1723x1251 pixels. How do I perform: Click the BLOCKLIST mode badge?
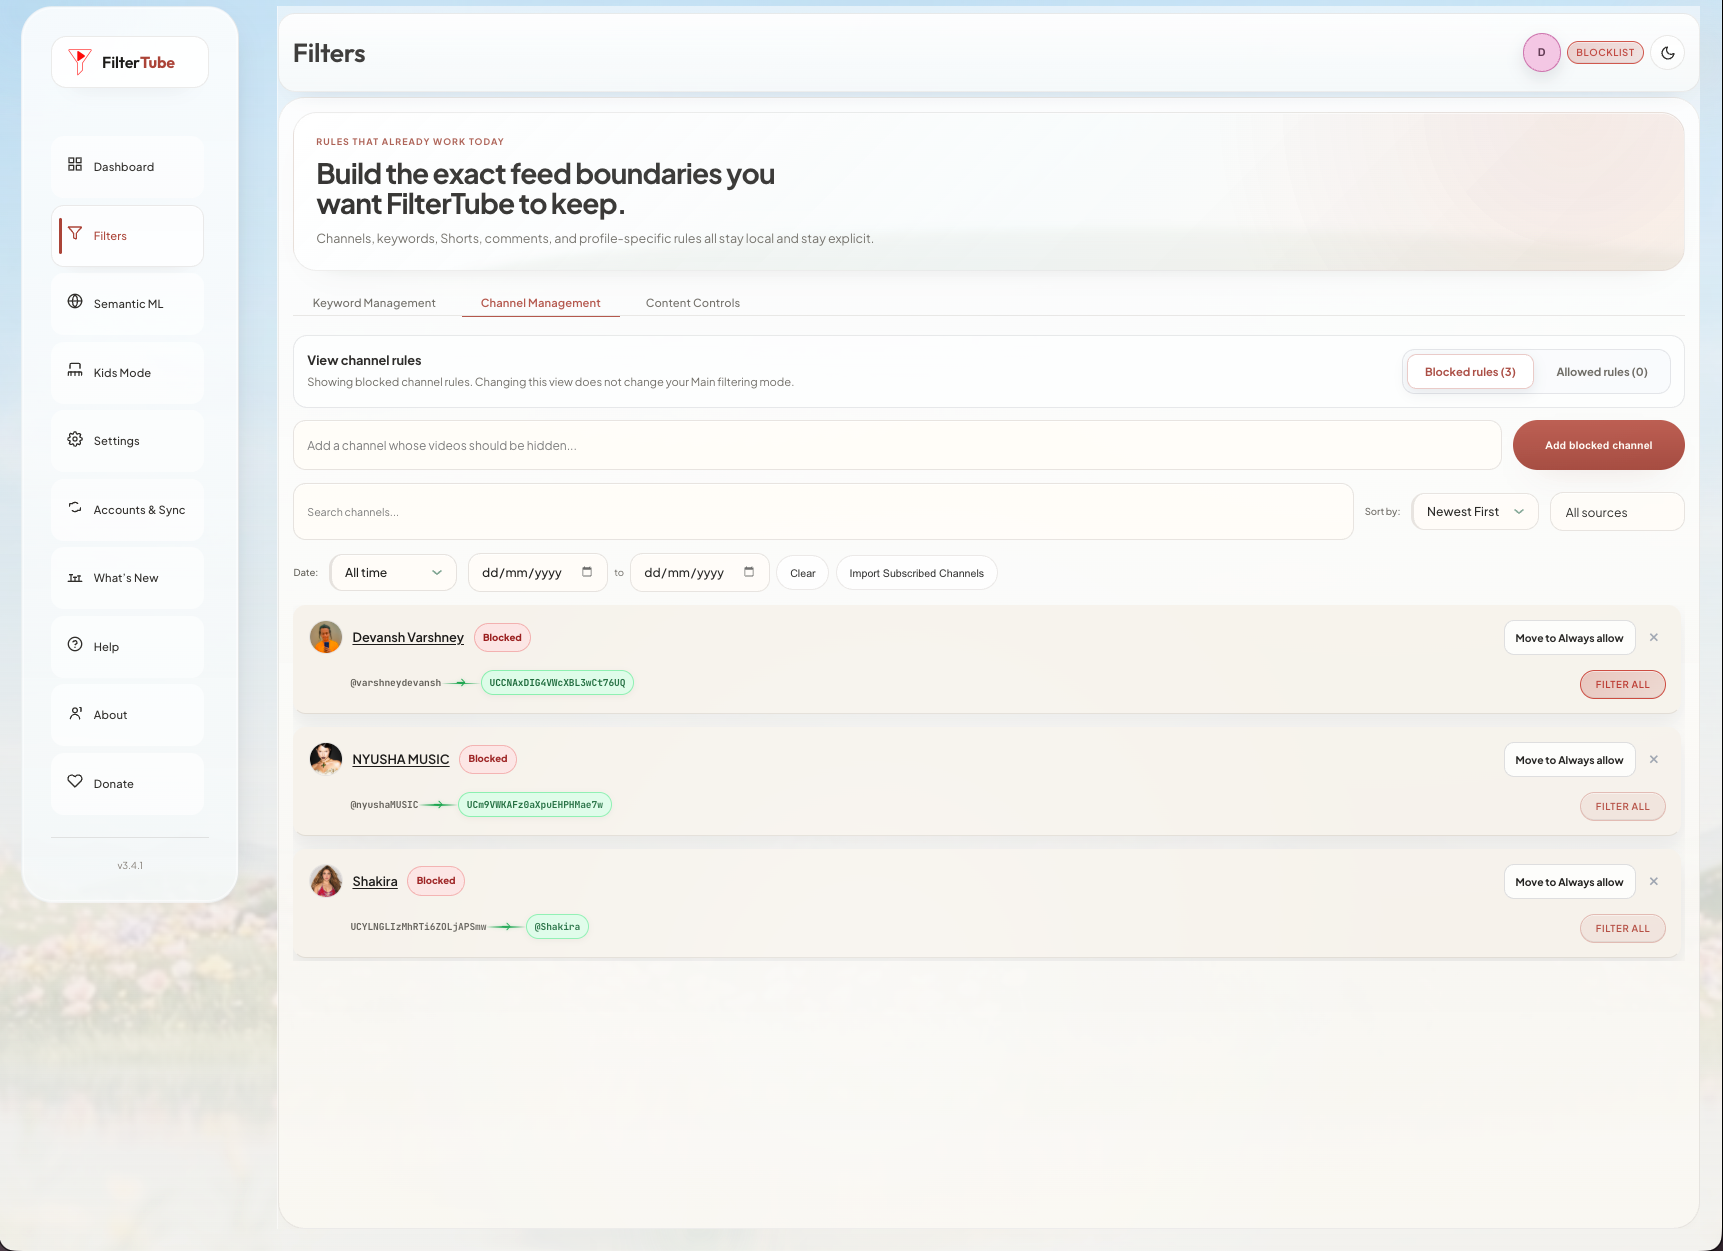click(1605, 53)
